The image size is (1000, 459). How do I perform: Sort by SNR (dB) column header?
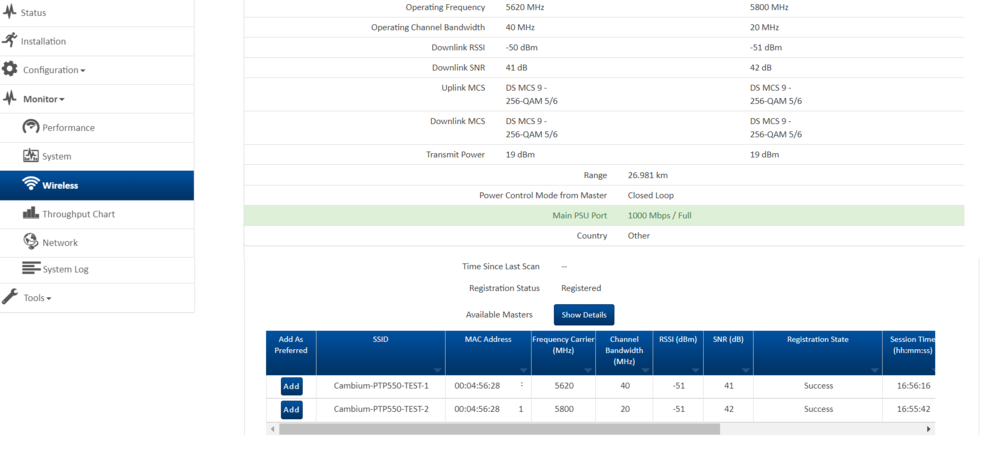pyautogui.click(x=727, y=340)
